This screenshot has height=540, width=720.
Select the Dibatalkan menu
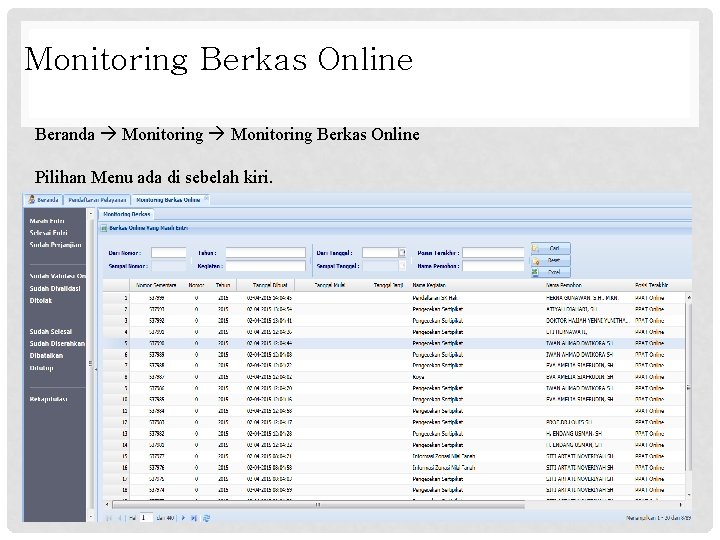(x=46, y=355)
